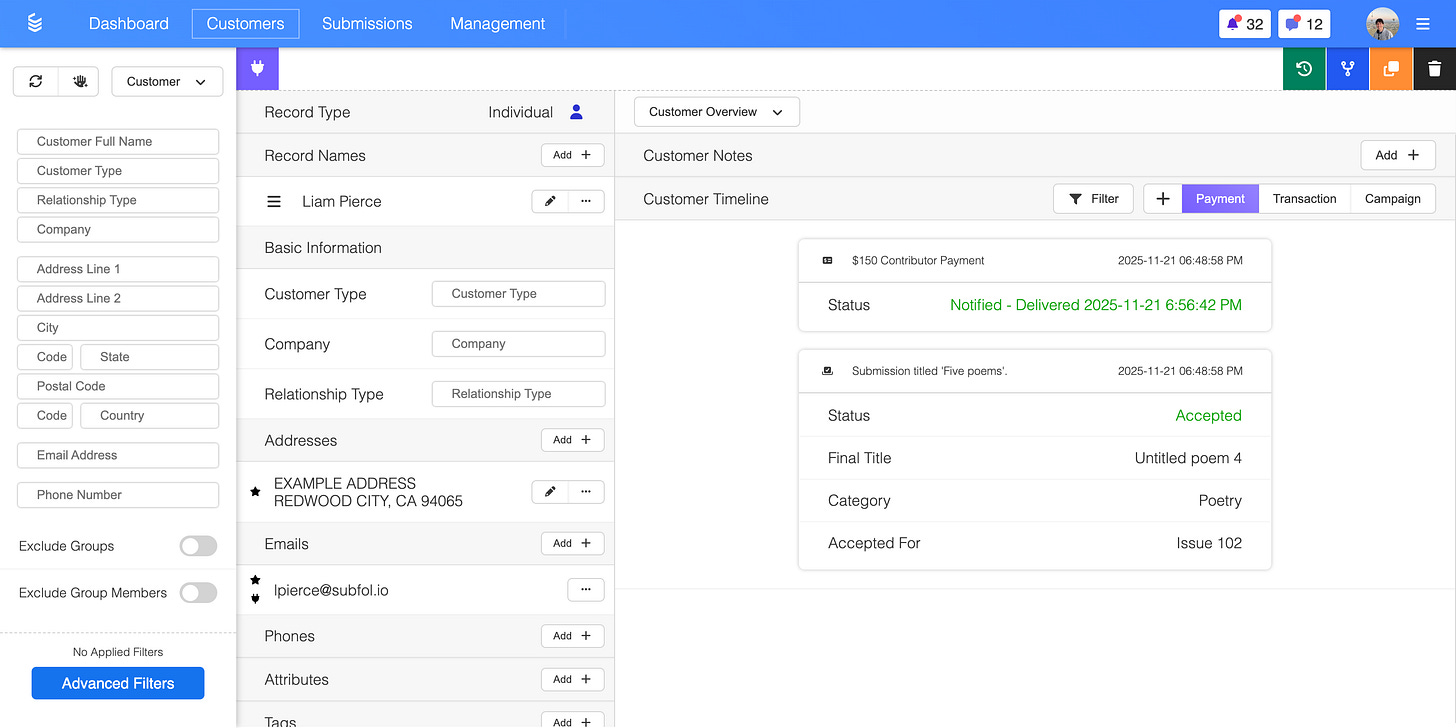Open the Submissions menu
The image size is (1456, 728).
point(367,24)
